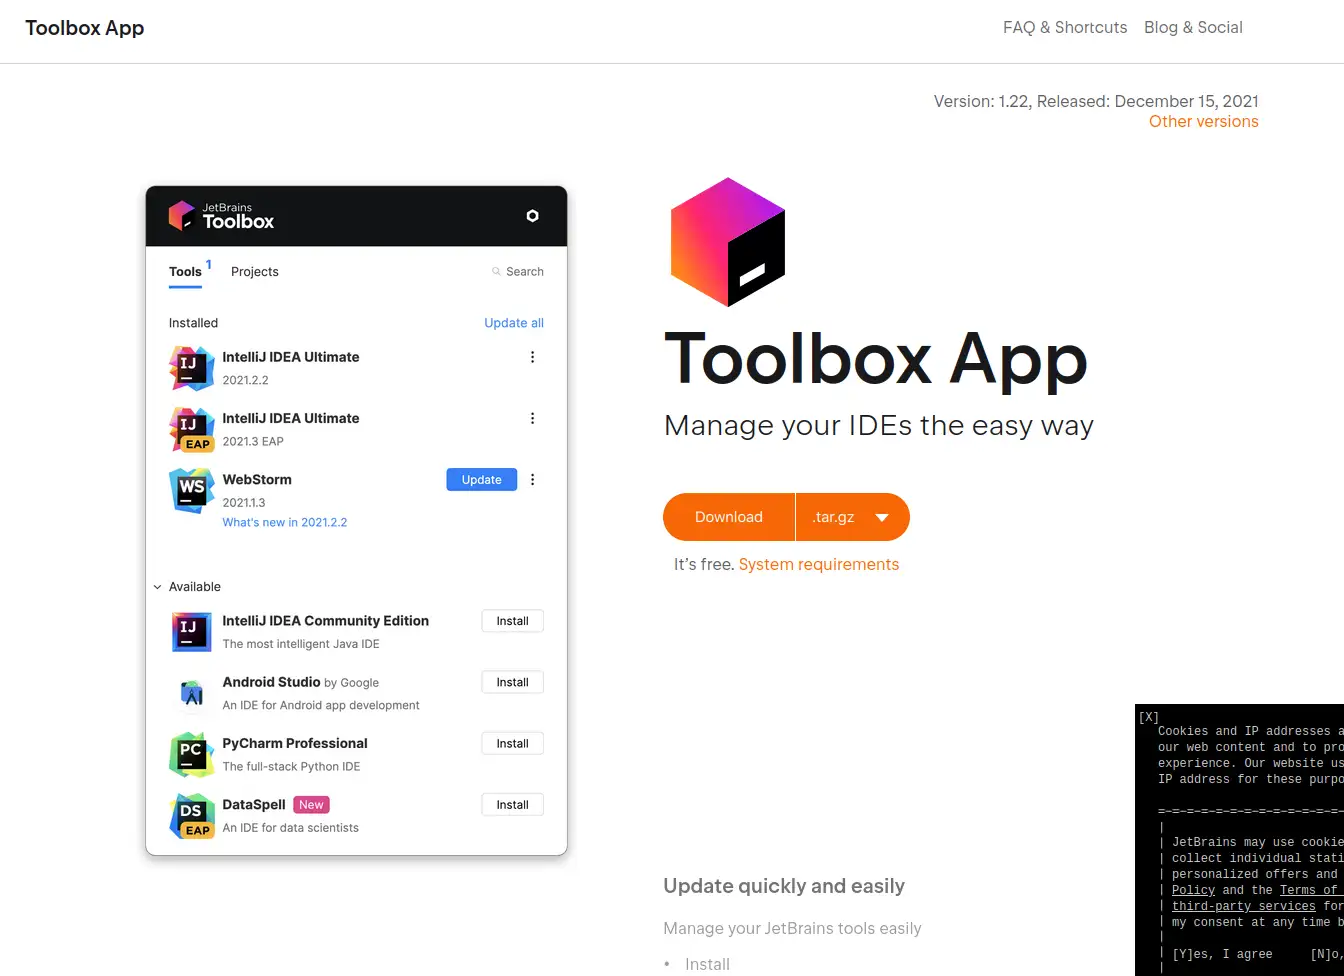Close cookie banner with [X]
The height and width of the screenshot is (976, 1344).
click(1148, 717)
